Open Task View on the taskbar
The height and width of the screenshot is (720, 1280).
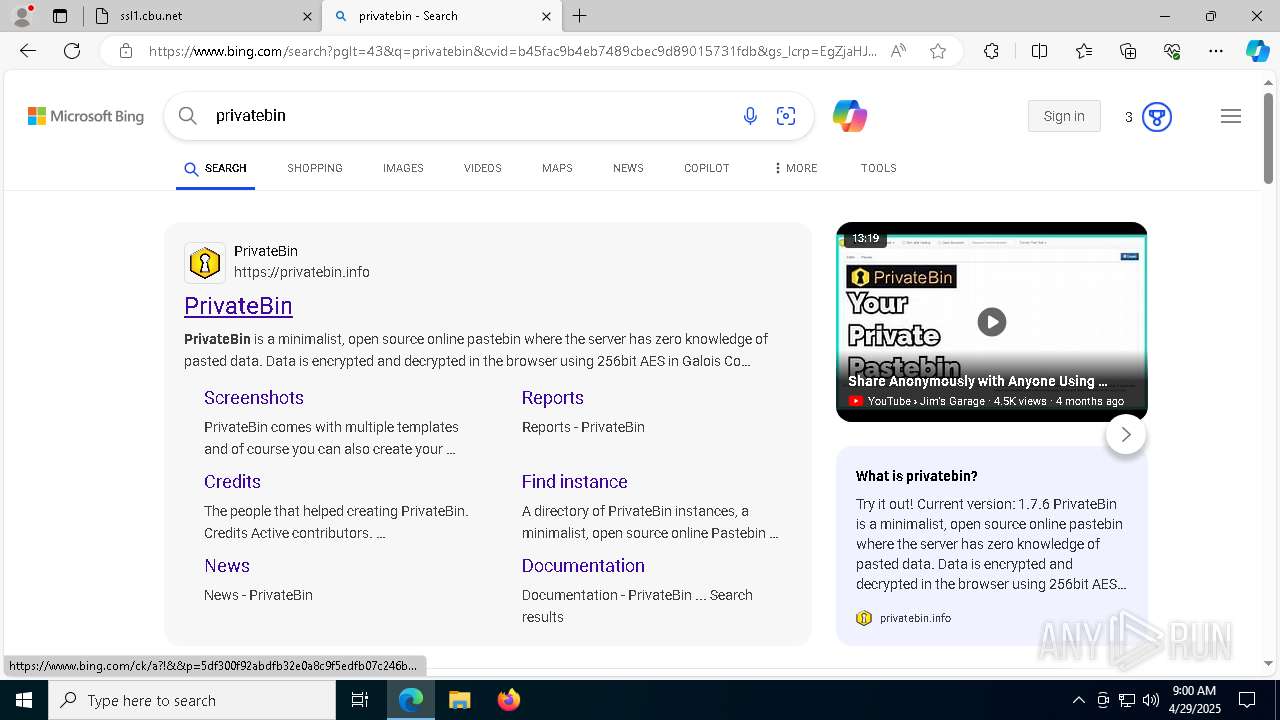tap(360, 700)
